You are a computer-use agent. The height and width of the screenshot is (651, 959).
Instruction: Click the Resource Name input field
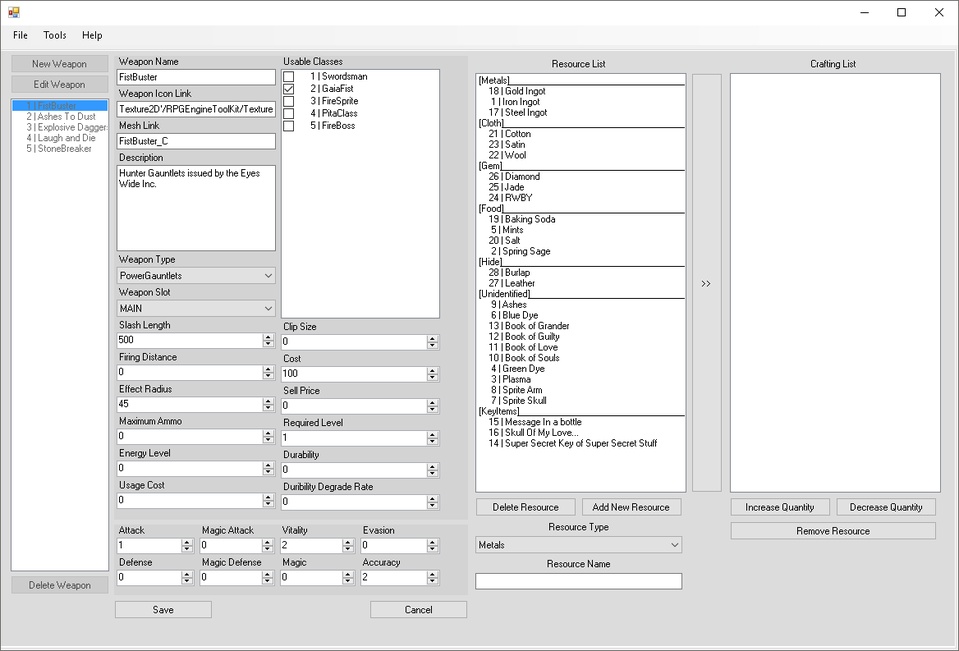click(x=579, y=580)
